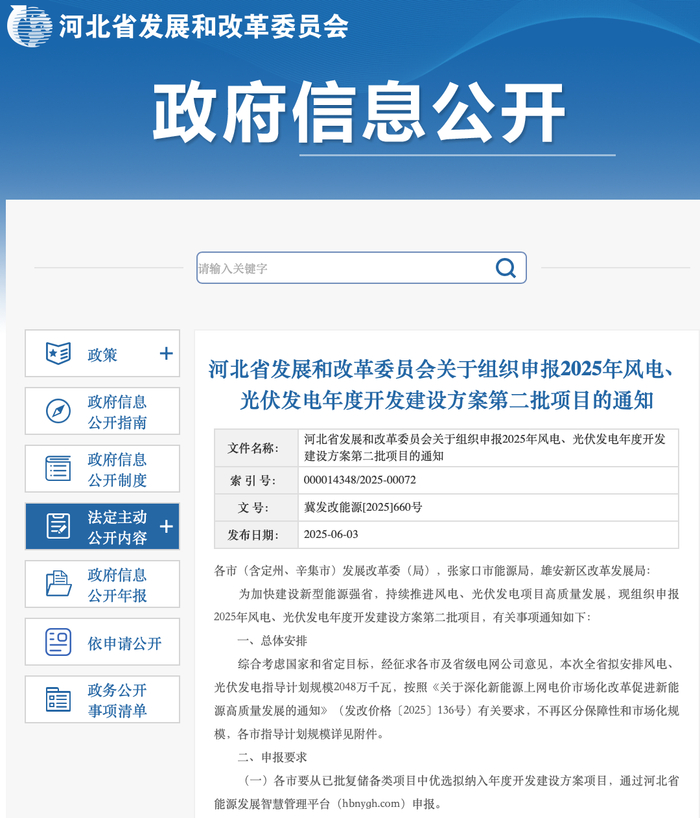Click the form icon for 依申请公开

click(x=58, y=642)
